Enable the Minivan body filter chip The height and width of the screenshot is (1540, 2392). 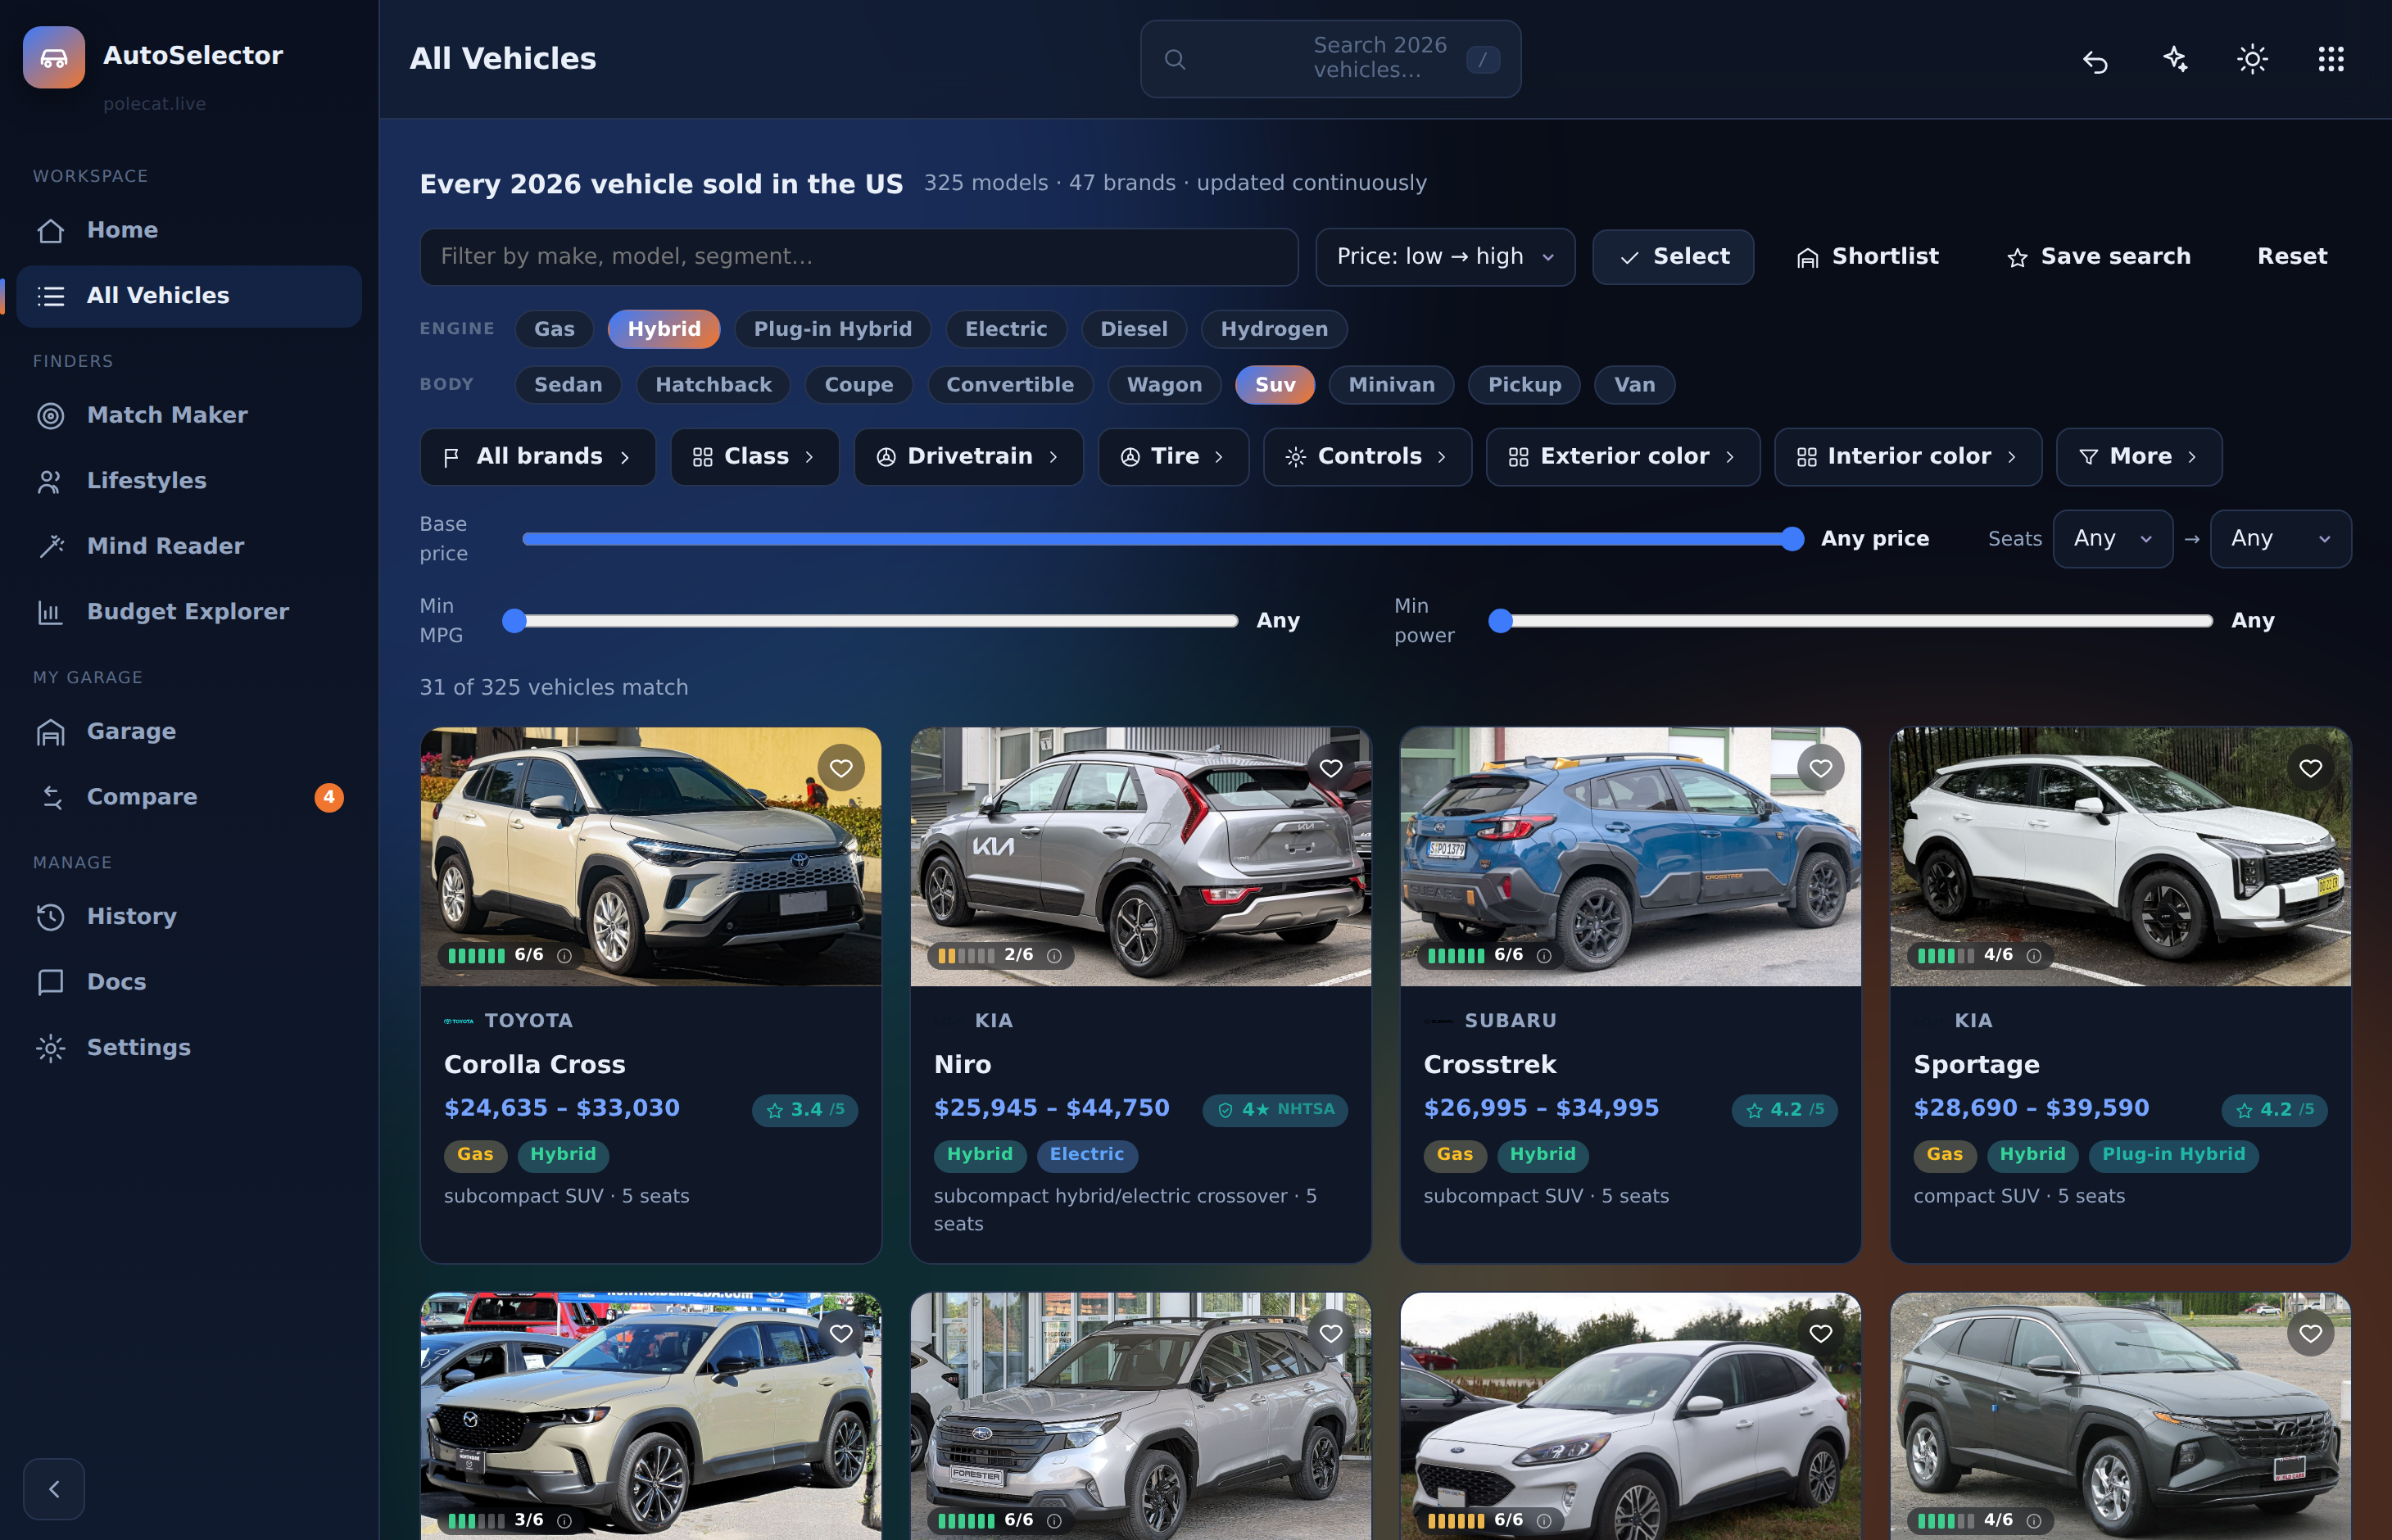[x=1391, y=385]
